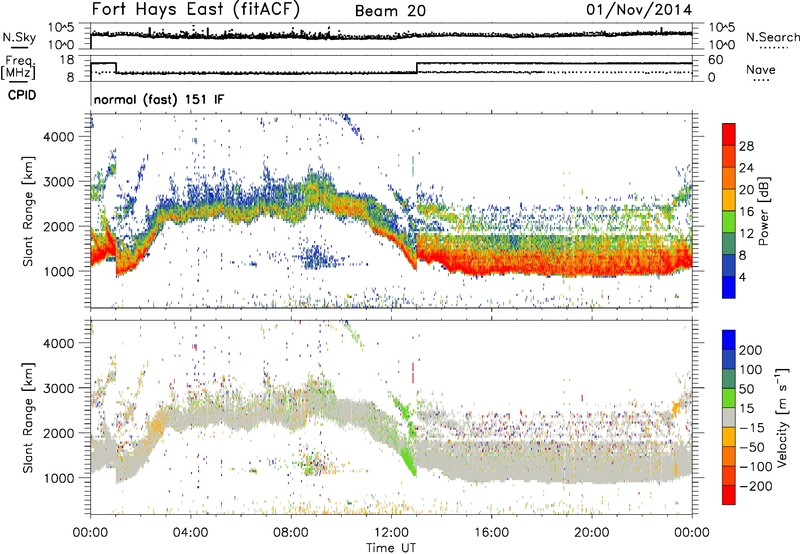Pick the teal 8-12 dB Power segment
Viewport: 800px width, 554px height.
click(729, 244)
